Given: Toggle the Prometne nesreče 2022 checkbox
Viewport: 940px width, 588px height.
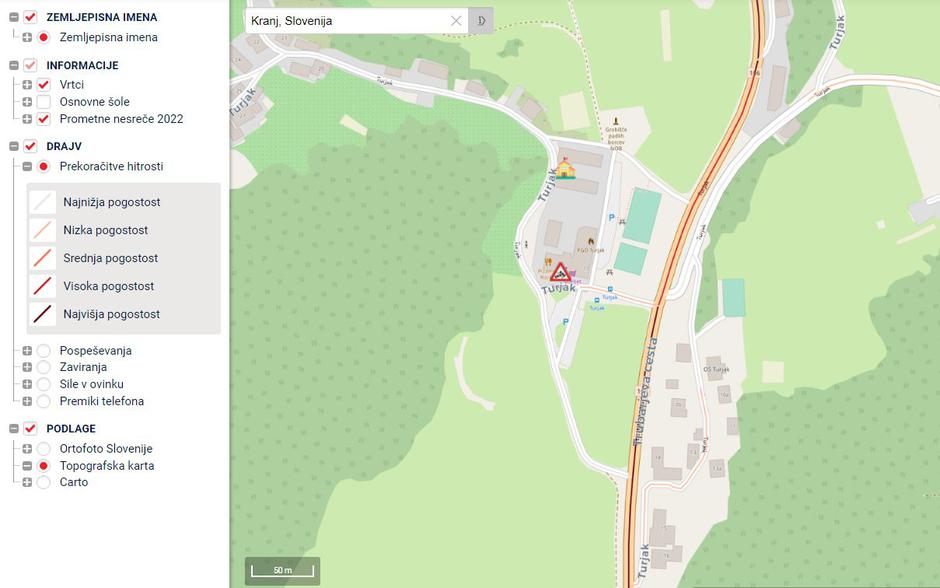Looking at the screenshot, I should [x=43, y=119].
